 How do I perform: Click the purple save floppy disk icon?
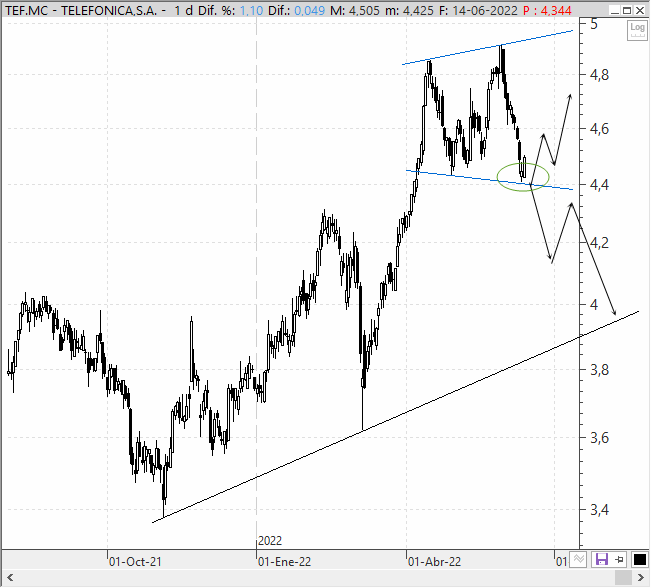[x=601, y=560]
